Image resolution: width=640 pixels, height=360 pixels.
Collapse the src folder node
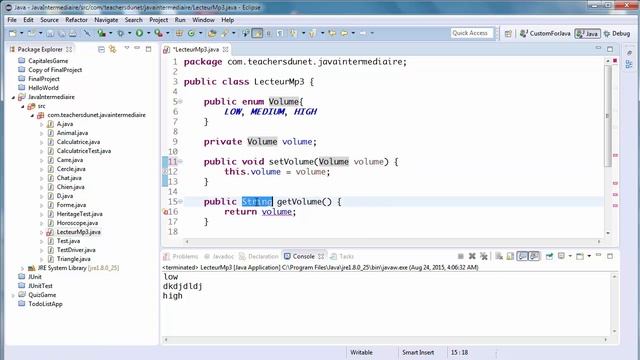23,106
